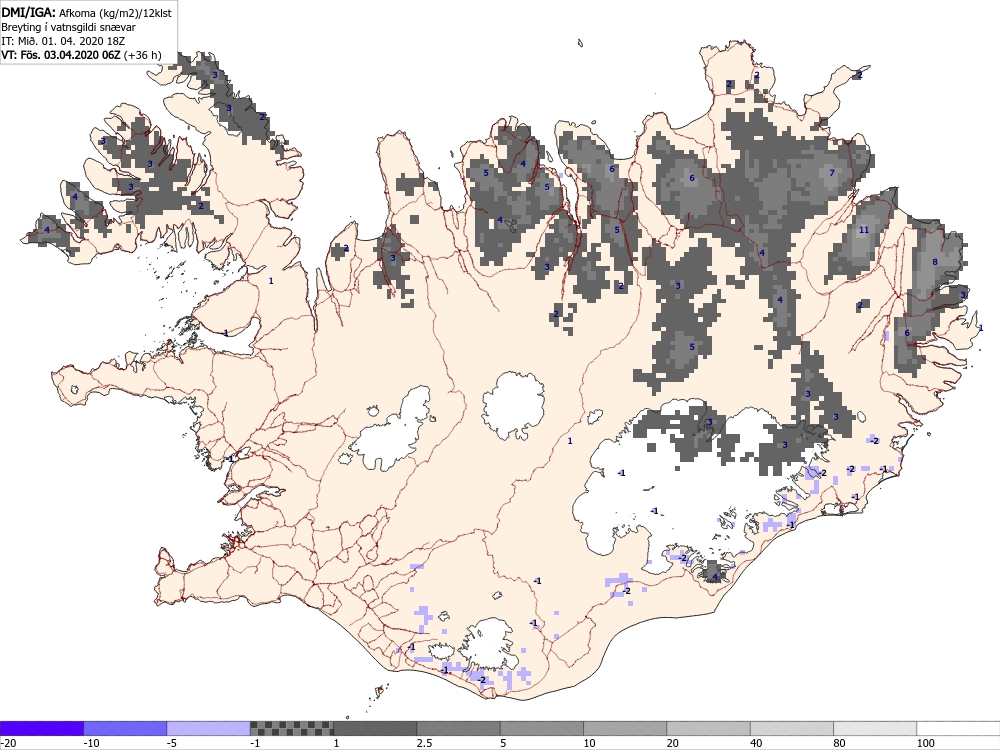Click the grey 2.5 to 5 legend swatch
Image resolution: width=1000 pixels, height=750 pixels.
[x=459, y=728]
